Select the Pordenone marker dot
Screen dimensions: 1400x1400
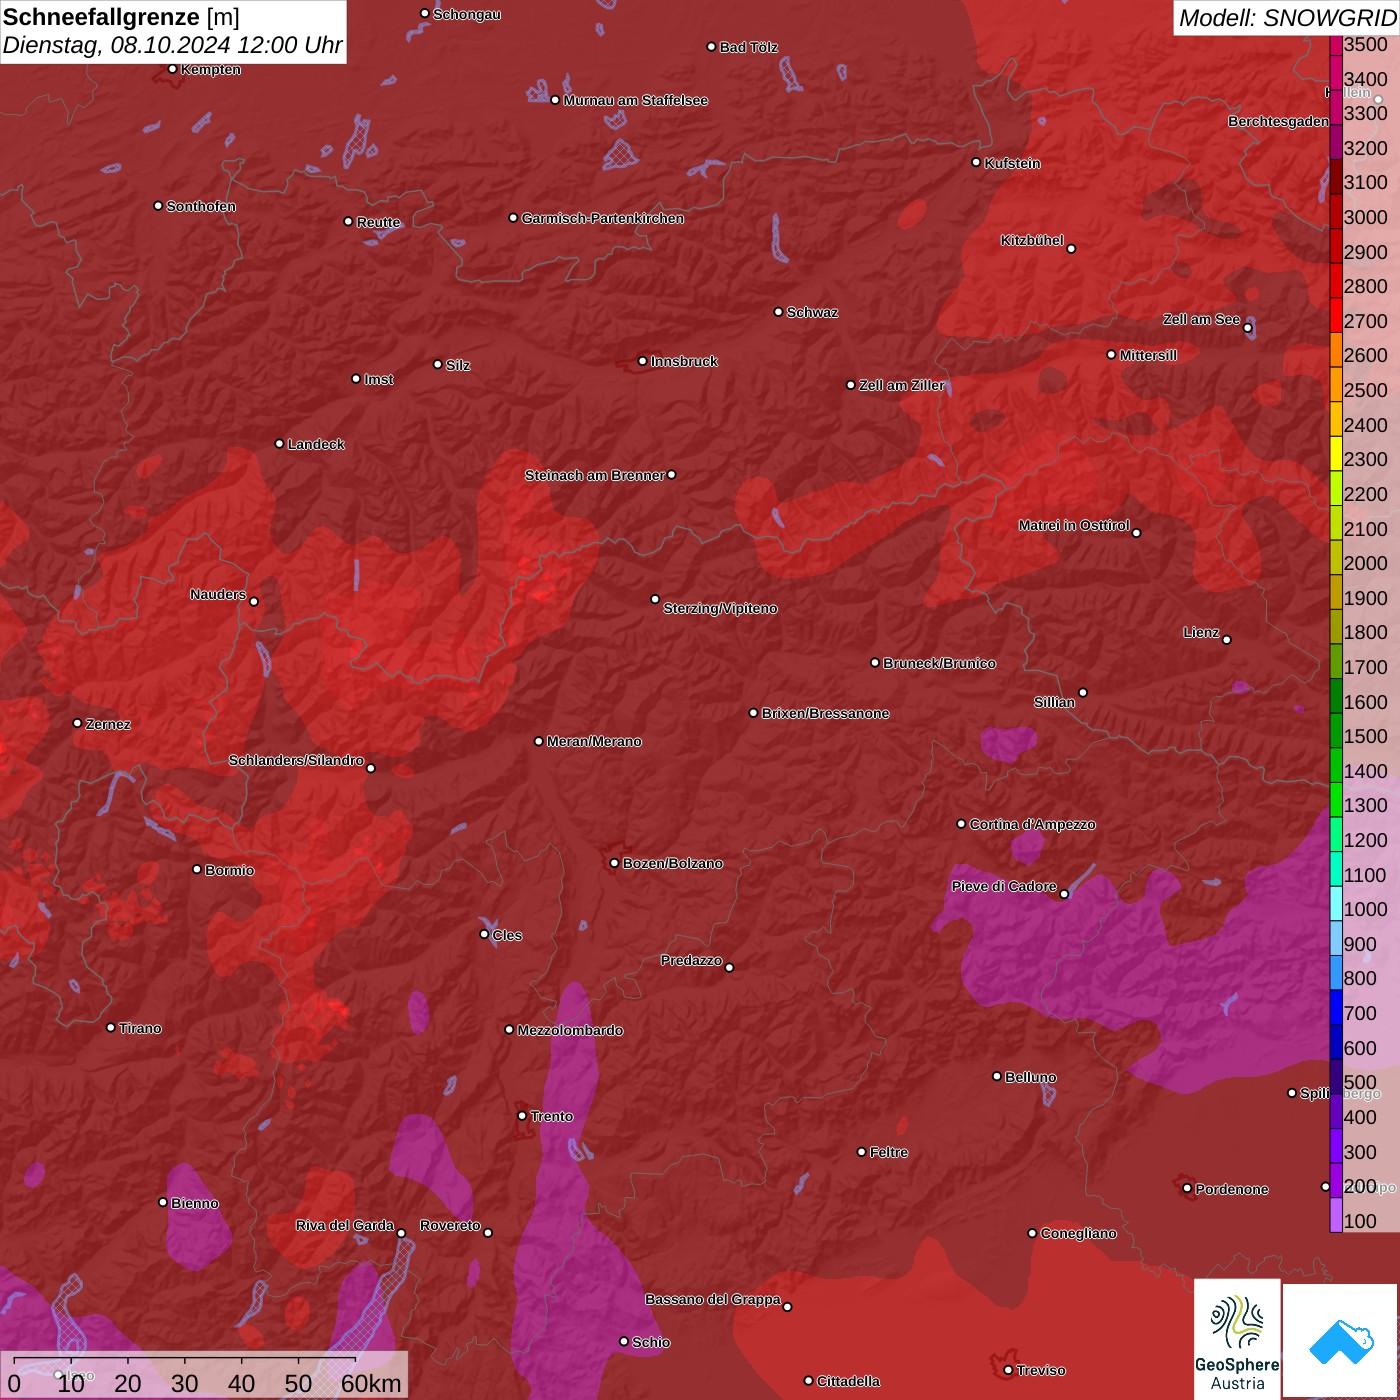pos(1187,1188)
